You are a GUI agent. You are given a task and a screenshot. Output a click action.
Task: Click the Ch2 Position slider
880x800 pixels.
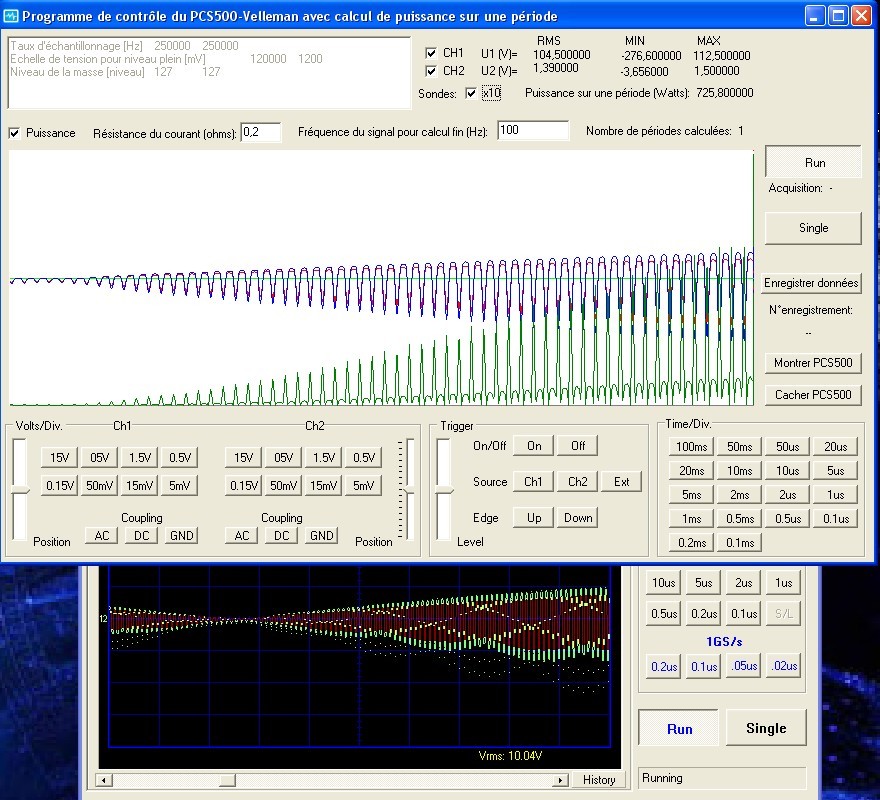pyautogui.click(x=410, y=490)
